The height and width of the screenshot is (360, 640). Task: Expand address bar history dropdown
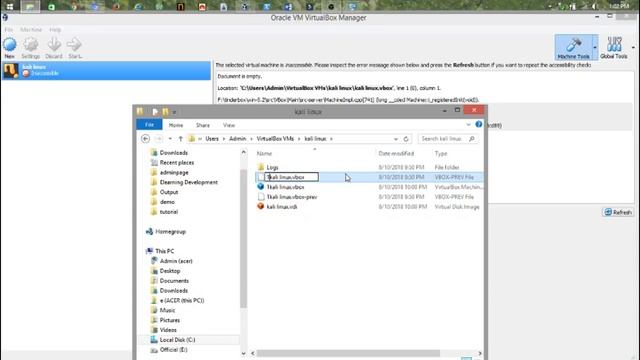396,139
